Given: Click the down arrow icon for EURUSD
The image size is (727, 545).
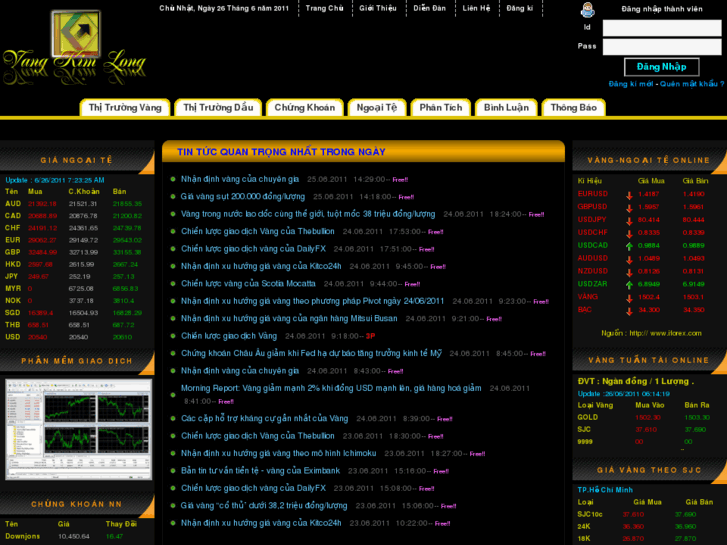Looking at the screenshot, I should [629, 195].
